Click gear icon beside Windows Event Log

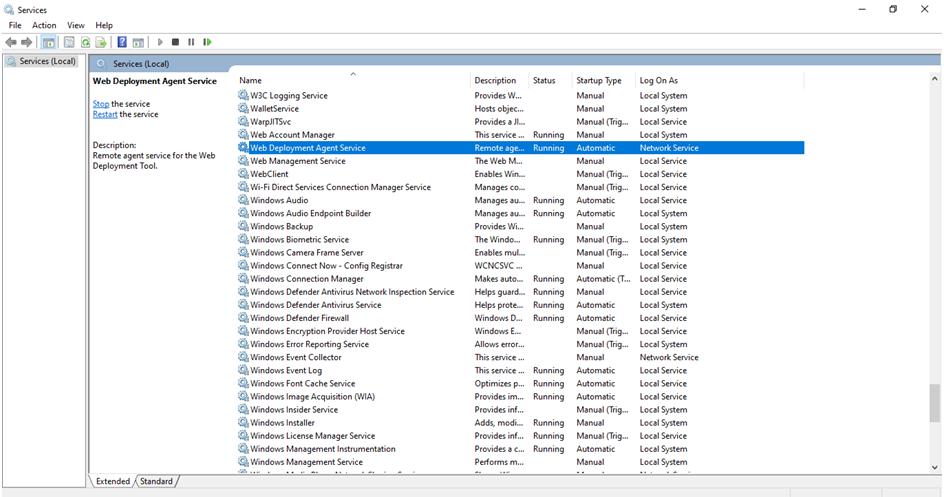(243, 370)
